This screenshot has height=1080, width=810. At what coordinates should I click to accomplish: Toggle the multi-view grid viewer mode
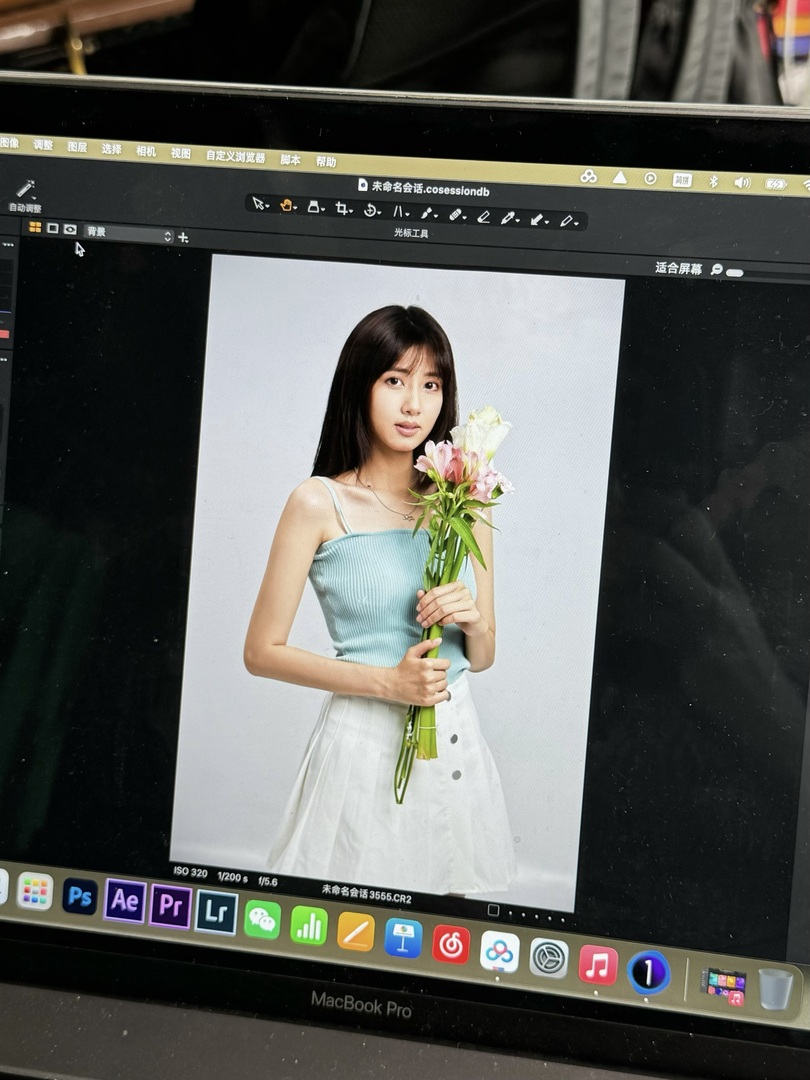35,227
